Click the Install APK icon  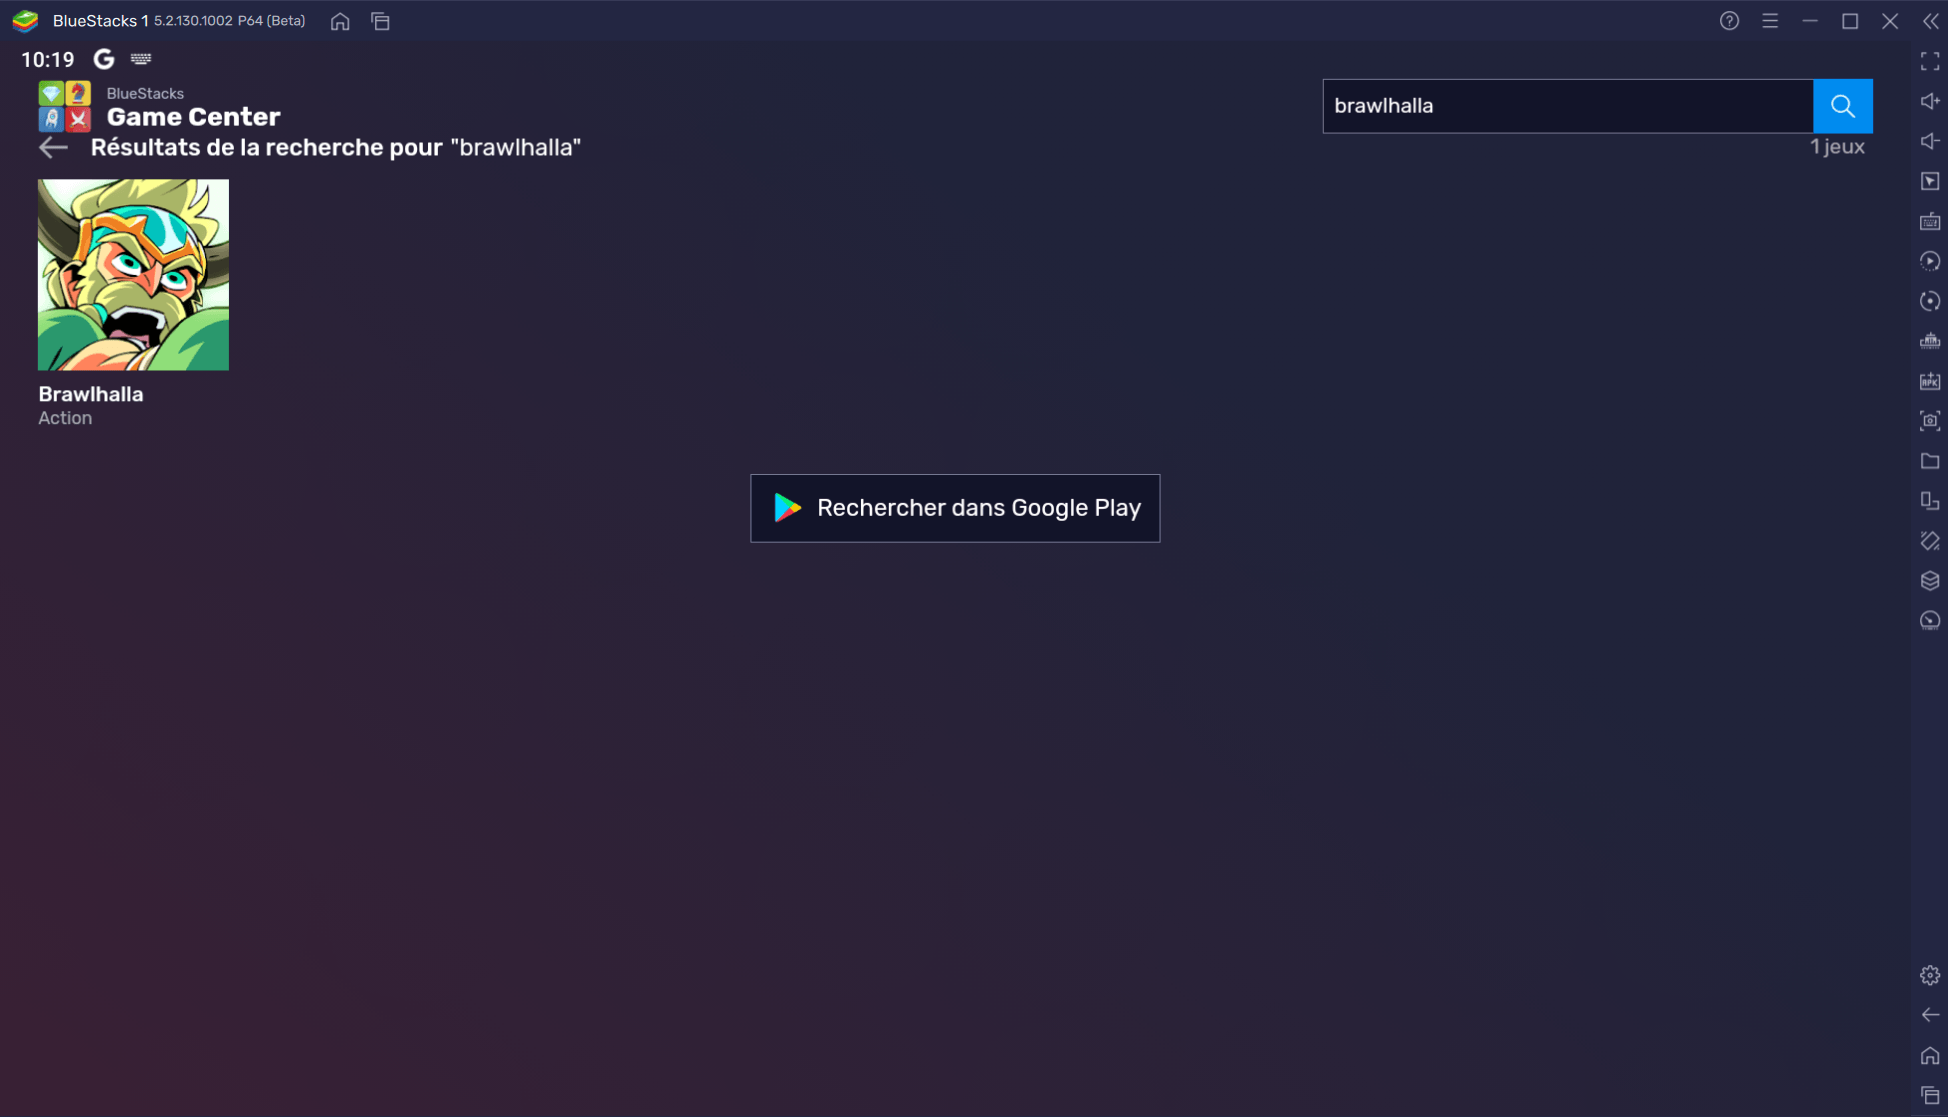coord(1930,381)
